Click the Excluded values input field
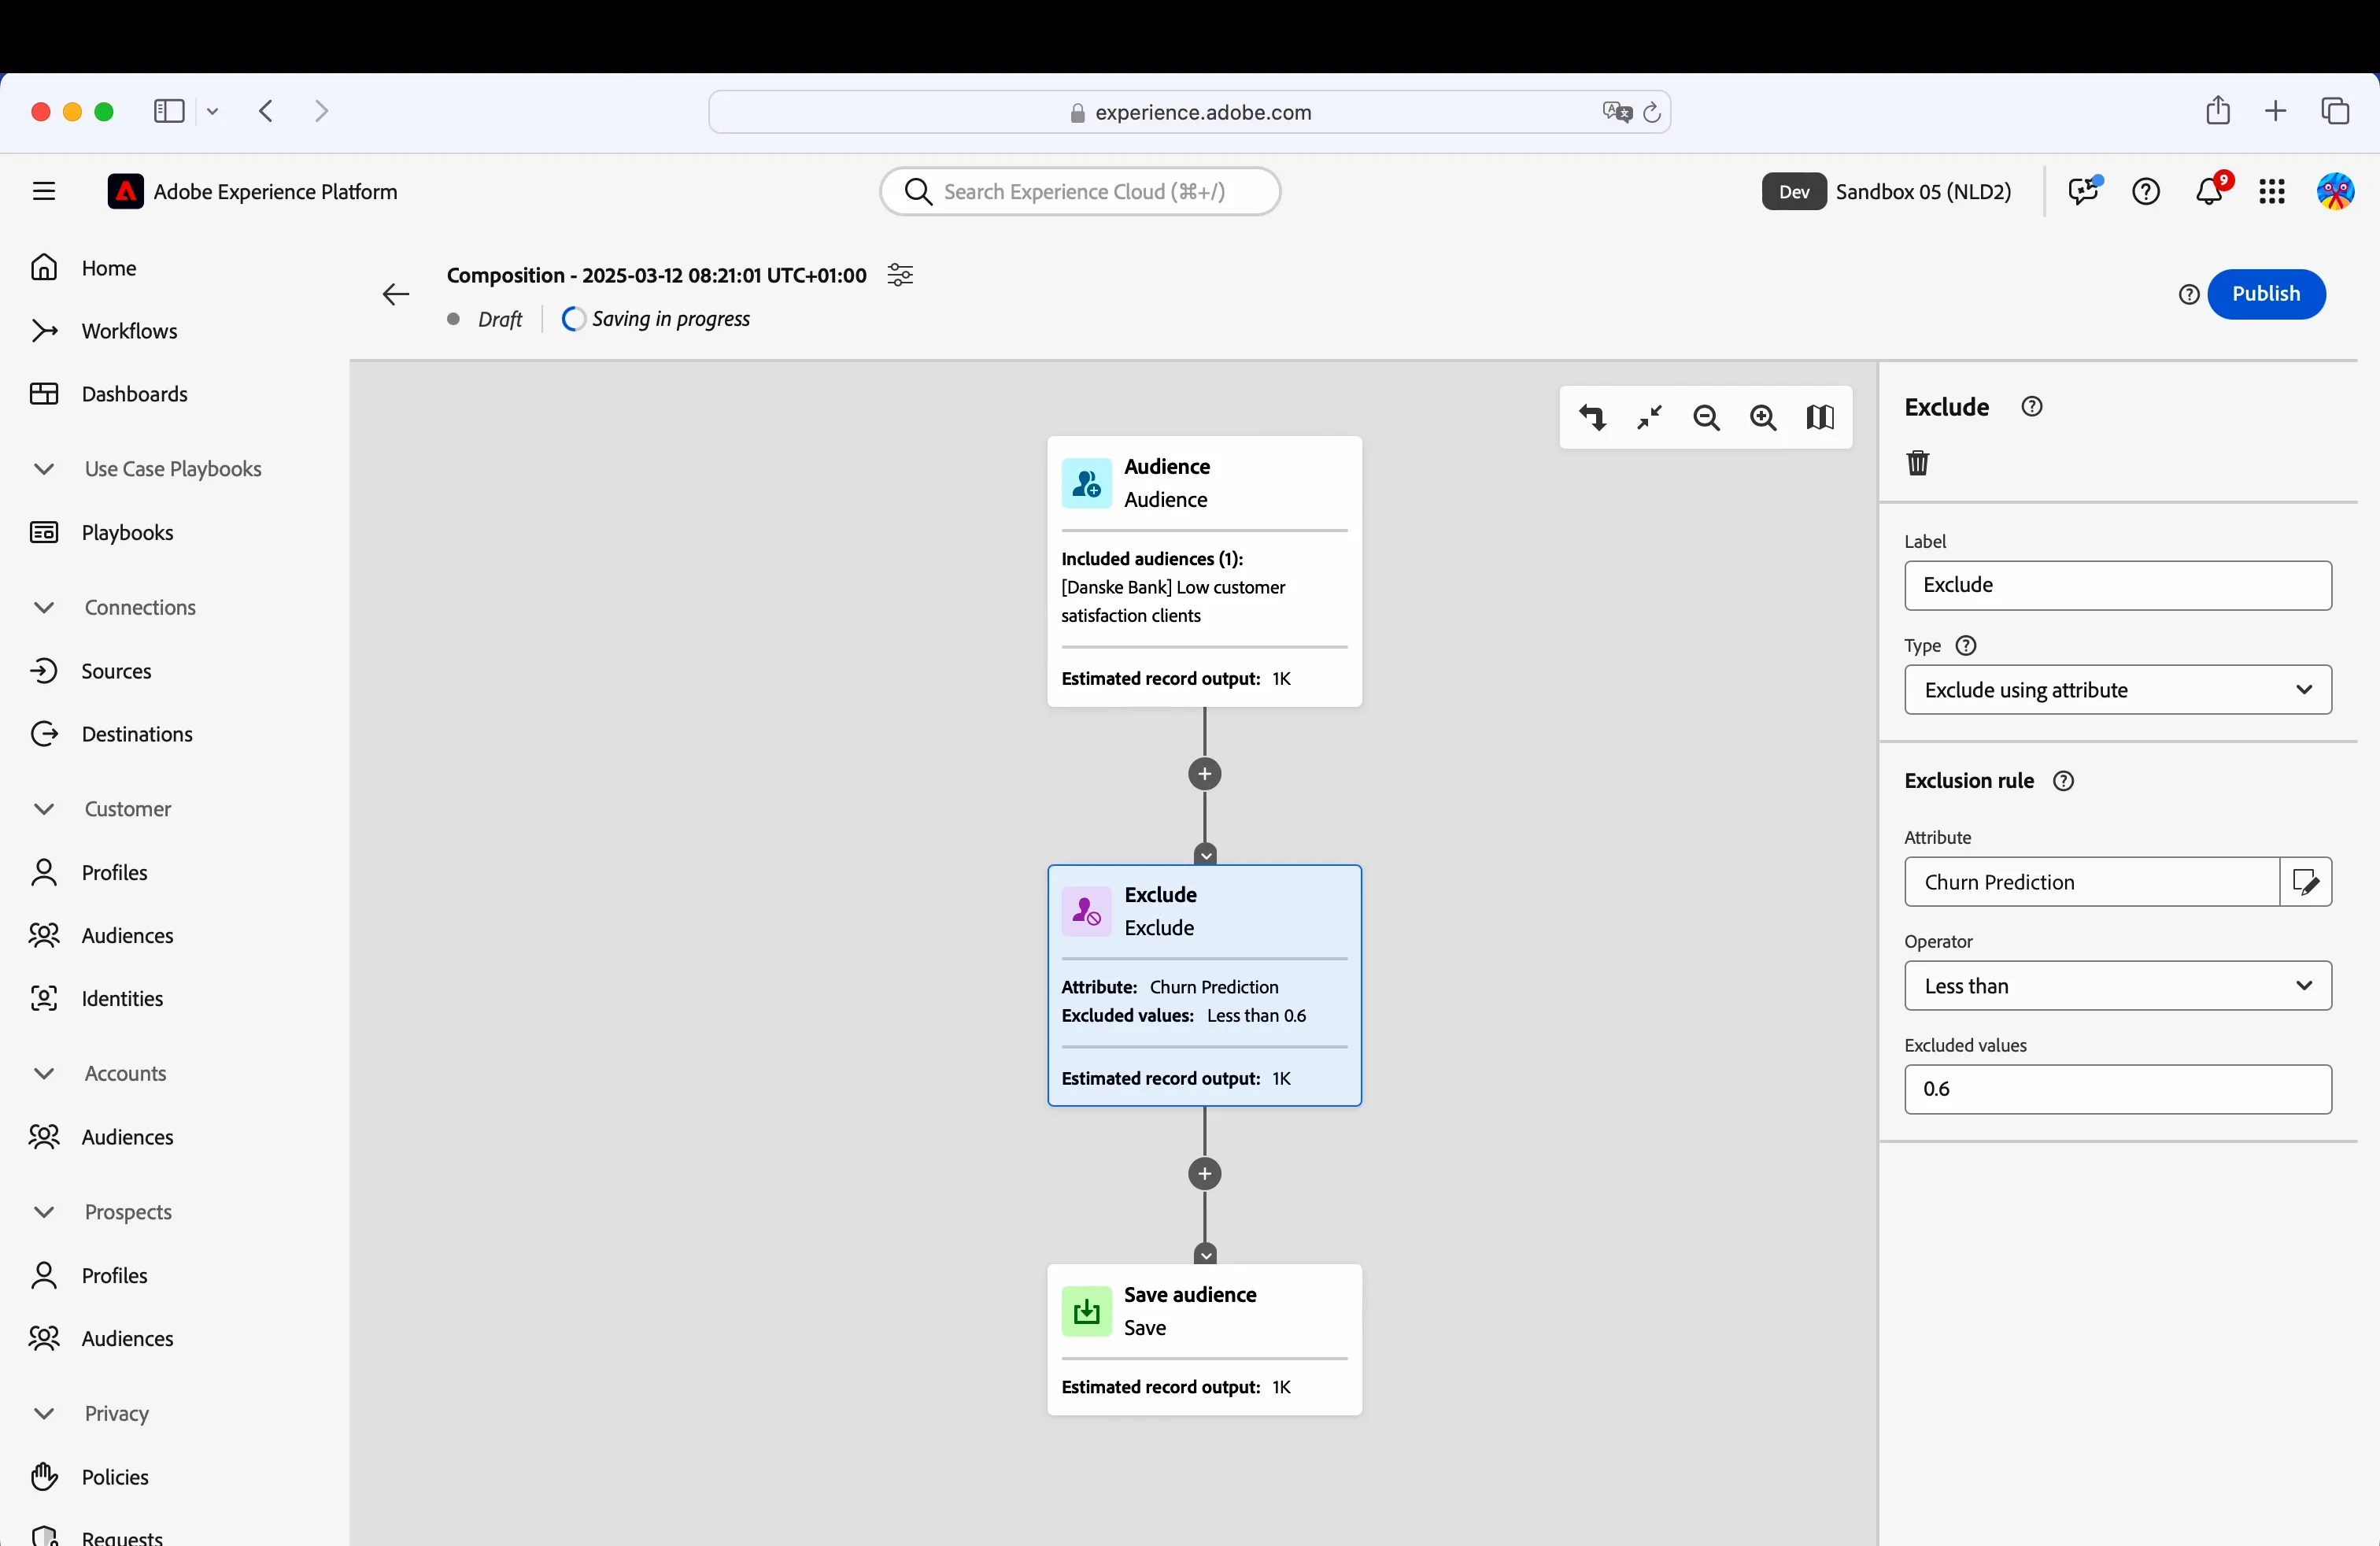 [2118, 1090]
